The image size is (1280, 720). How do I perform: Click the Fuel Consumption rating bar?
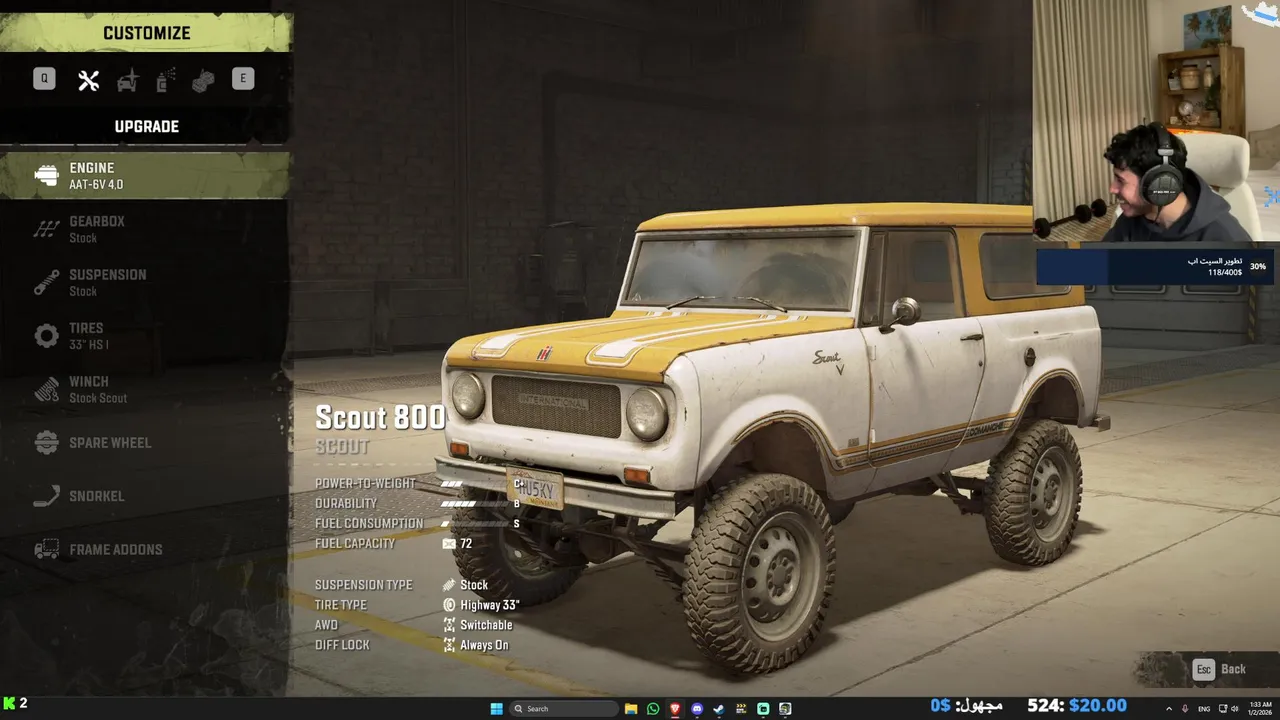(x=475, y=524)
